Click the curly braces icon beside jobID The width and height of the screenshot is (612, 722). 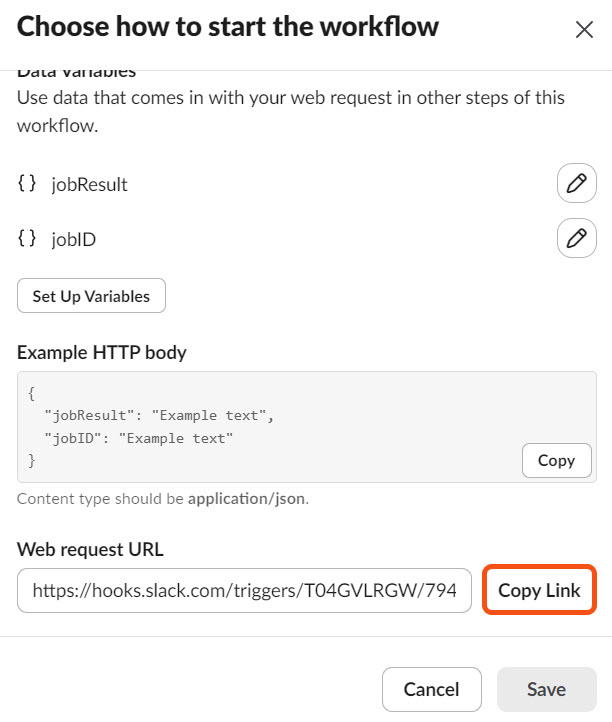27,238
